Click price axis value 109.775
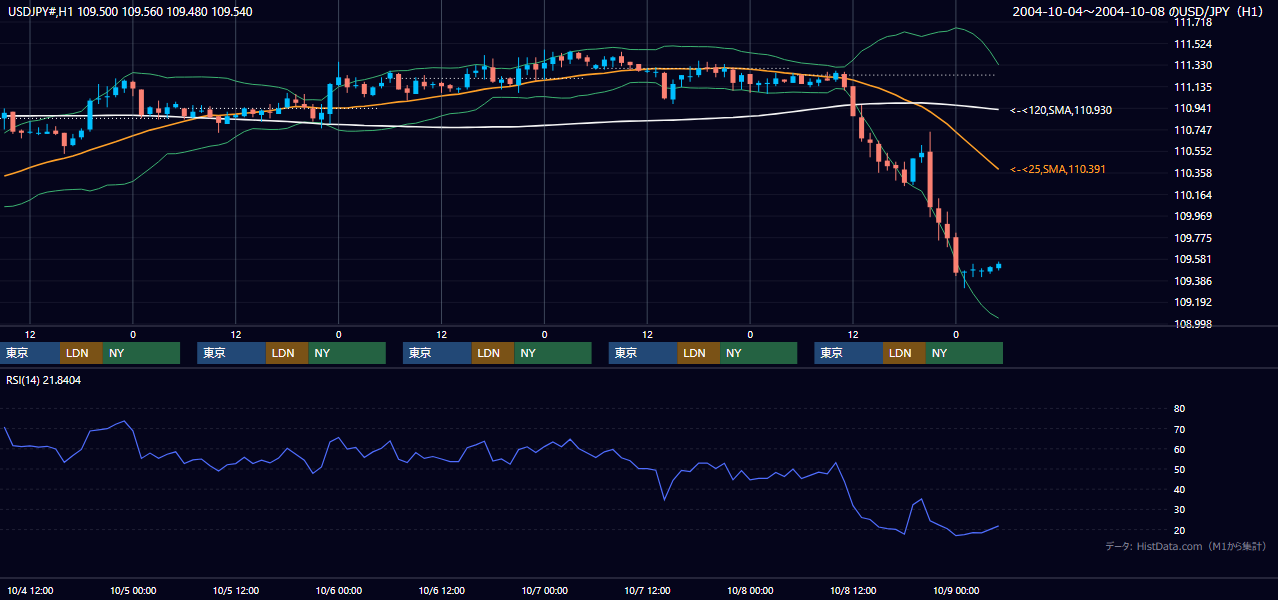Screen dimensions: 1278x600 click(1194, 238)
